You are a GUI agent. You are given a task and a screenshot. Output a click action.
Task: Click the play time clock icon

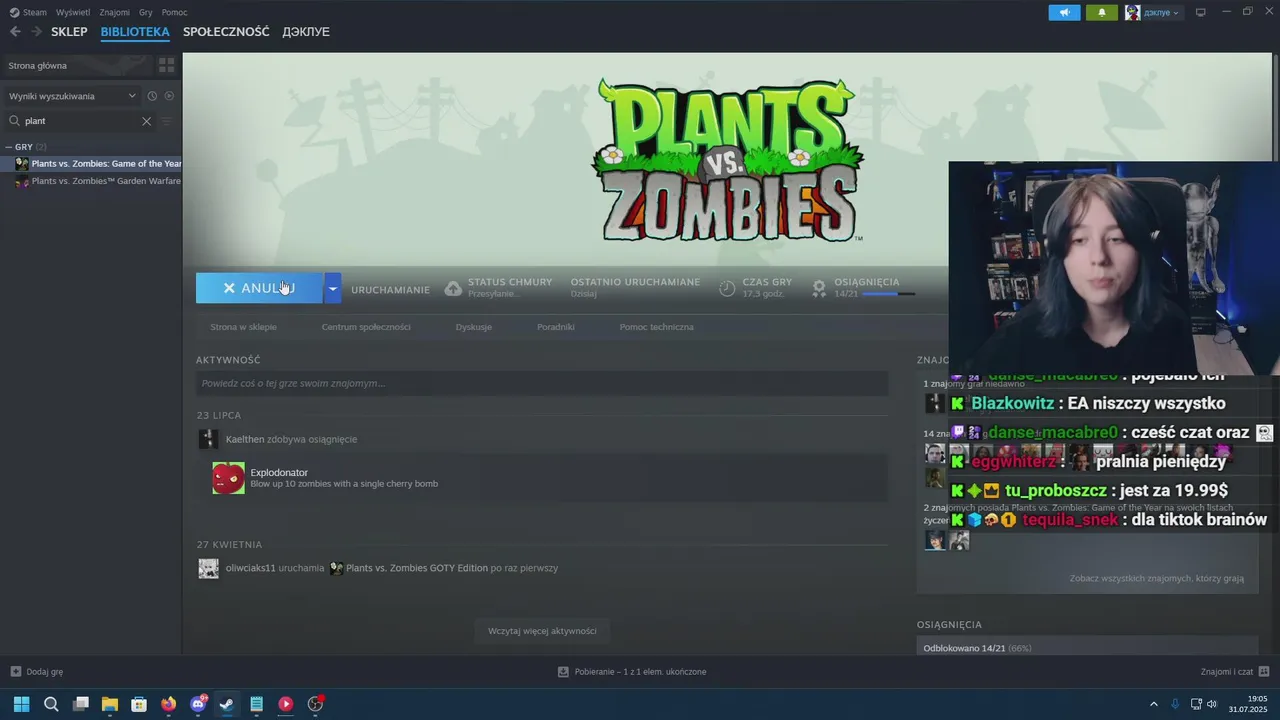[727, 288]
